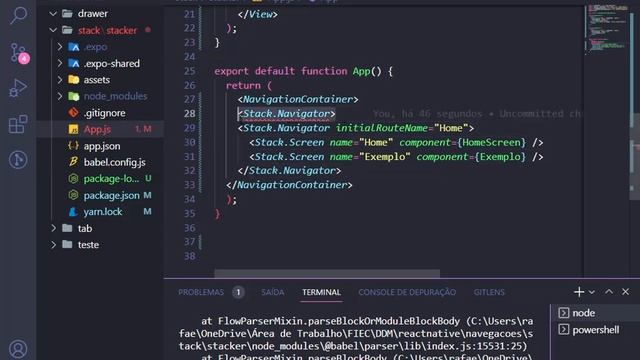
Task: Click the closing View tag
Action: click(258, 14)
